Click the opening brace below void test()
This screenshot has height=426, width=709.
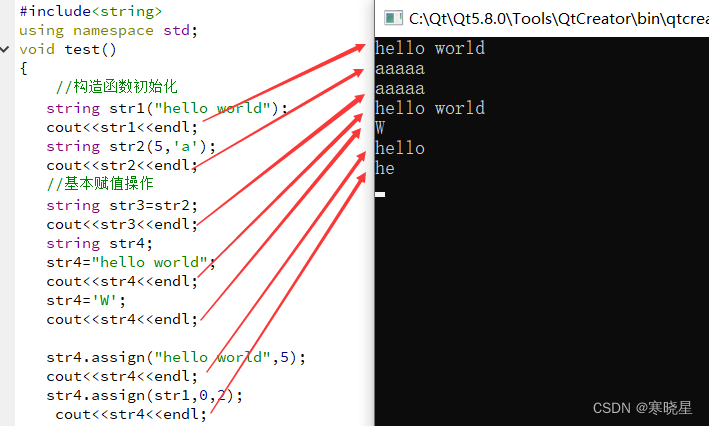pyautogui.click(x=24, y=68)
